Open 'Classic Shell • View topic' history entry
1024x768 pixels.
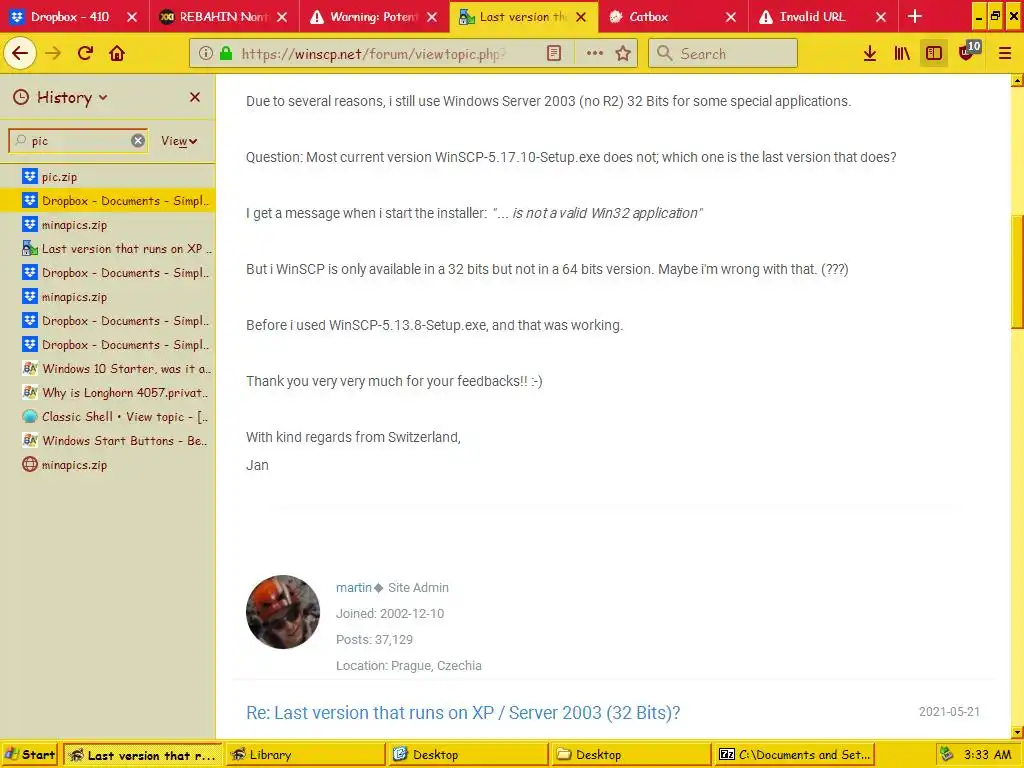108,417
